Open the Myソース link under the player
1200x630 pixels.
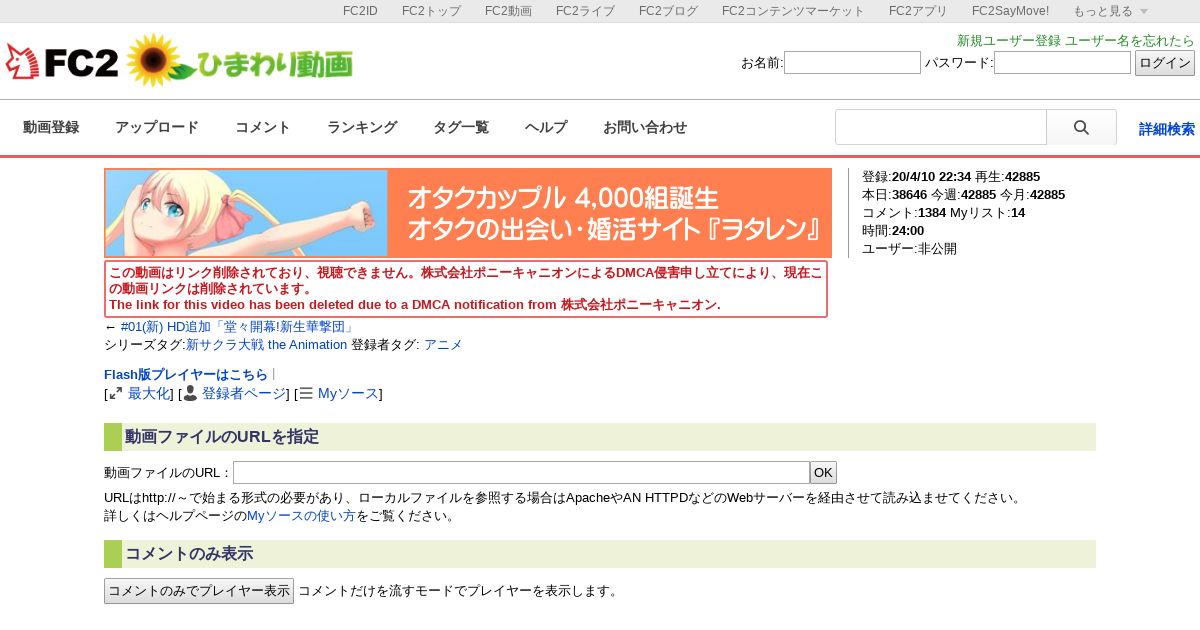pyautogui.click(x=348, y=394)
